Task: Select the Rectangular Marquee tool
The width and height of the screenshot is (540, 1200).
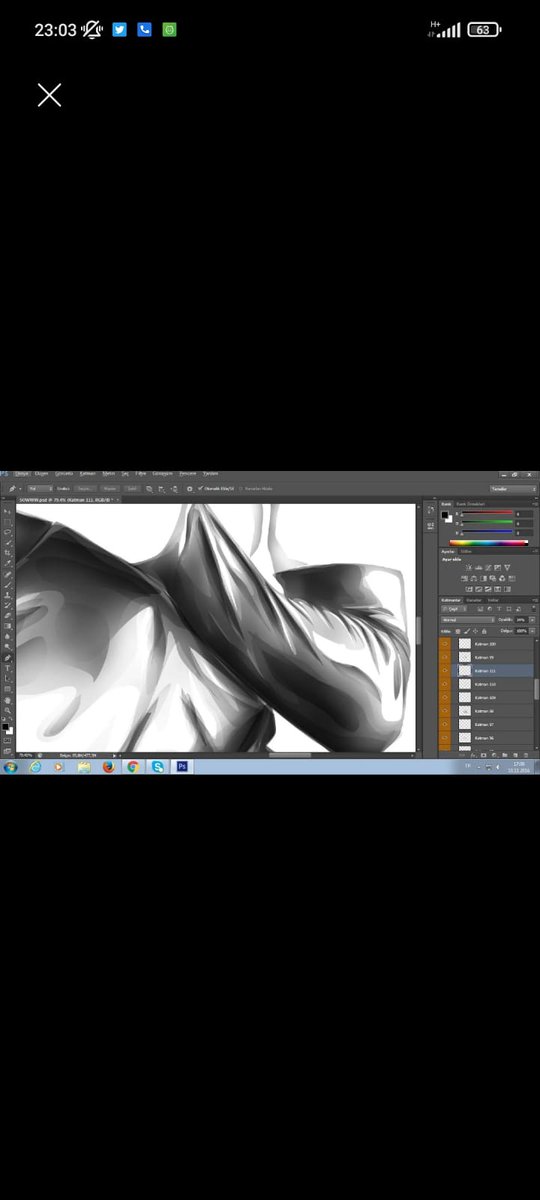Action: (x=8, y=522)
